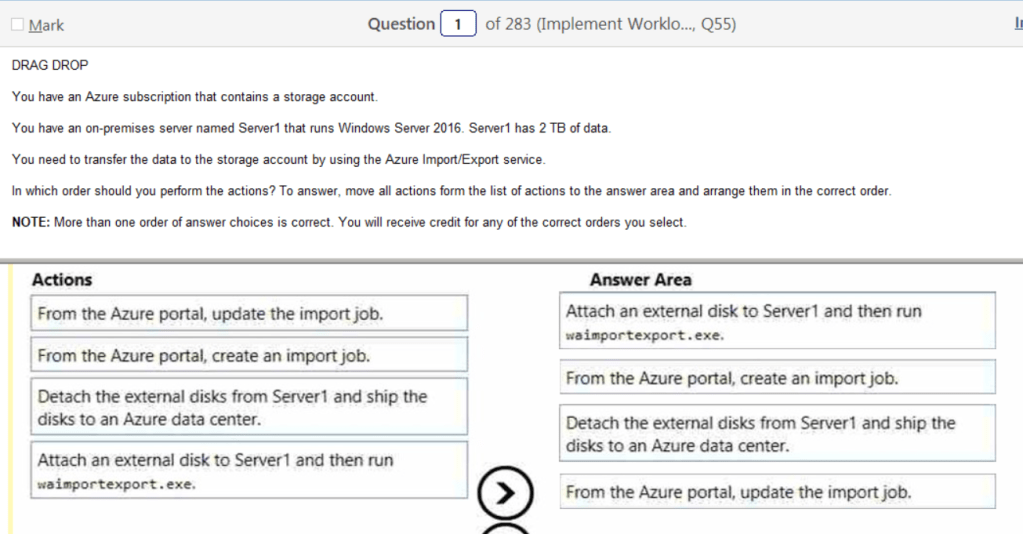Screen dimensions: 1023x534
Task: Enable the Mark checkbox
Action: pyautogui.click(x=17, y=25)
